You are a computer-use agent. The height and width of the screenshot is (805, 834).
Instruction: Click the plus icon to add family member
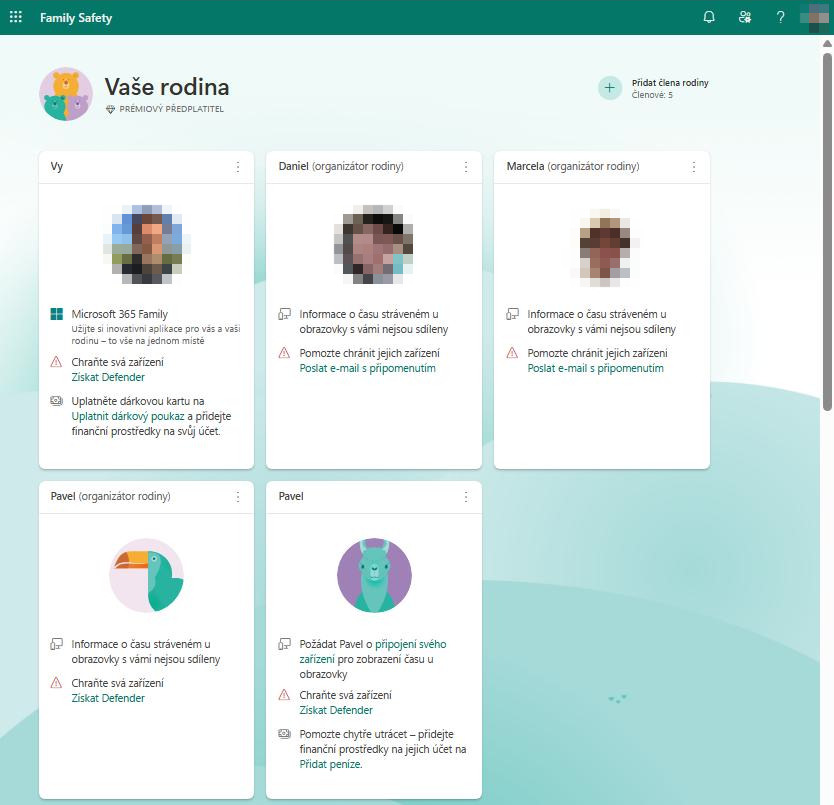(610, 88)
